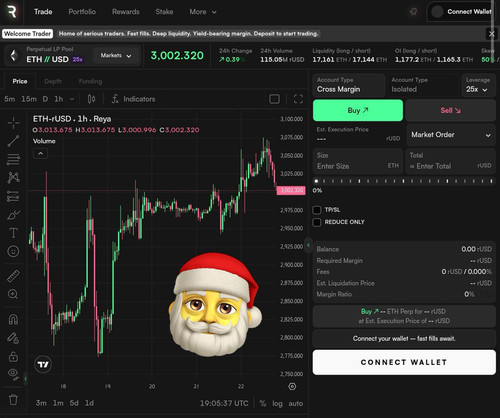The image size is (500, 418).
Task: Select Cross Margin account type
Action: click(349, 85)
